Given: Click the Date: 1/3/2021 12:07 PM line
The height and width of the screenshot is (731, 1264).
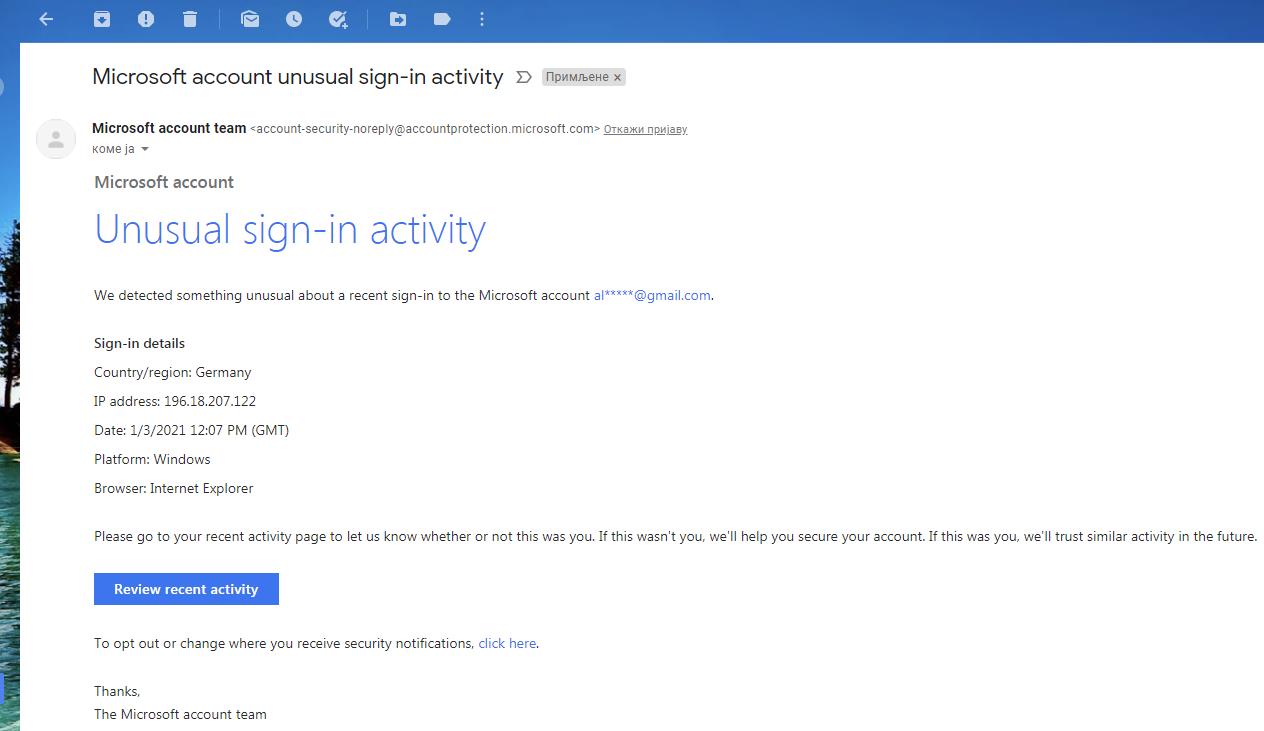Looking at the screenshot, I should pos(192,430).
